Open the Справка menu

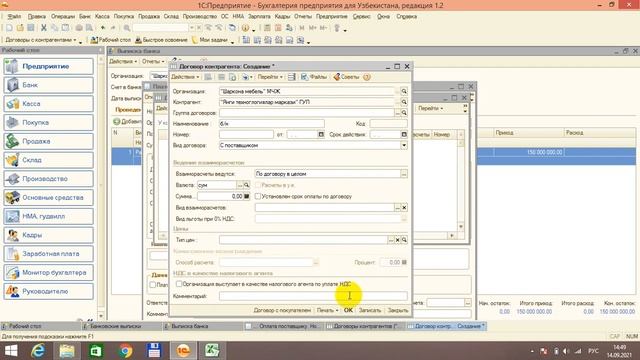(x=406, y=16)
